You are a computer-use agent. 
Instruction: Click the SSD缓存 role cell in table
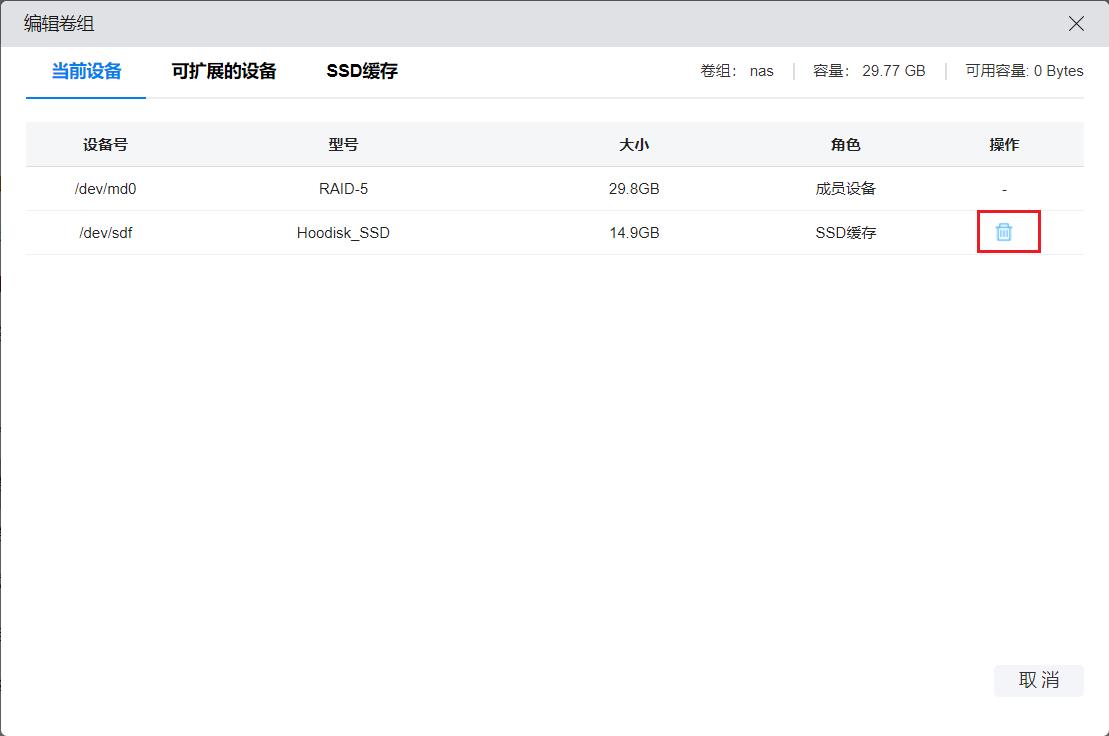pyautogui.click(x=845, y=233)
